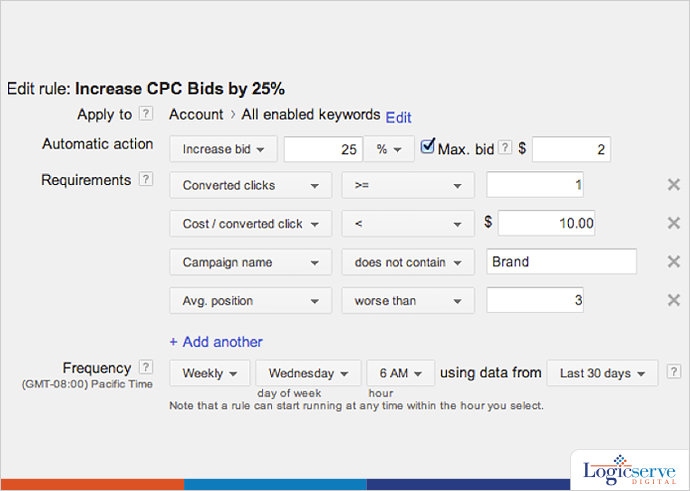Screen dimensions: 690x491
Task: Open the Max. bid help tooltip icon
Action: coord(505,150)
